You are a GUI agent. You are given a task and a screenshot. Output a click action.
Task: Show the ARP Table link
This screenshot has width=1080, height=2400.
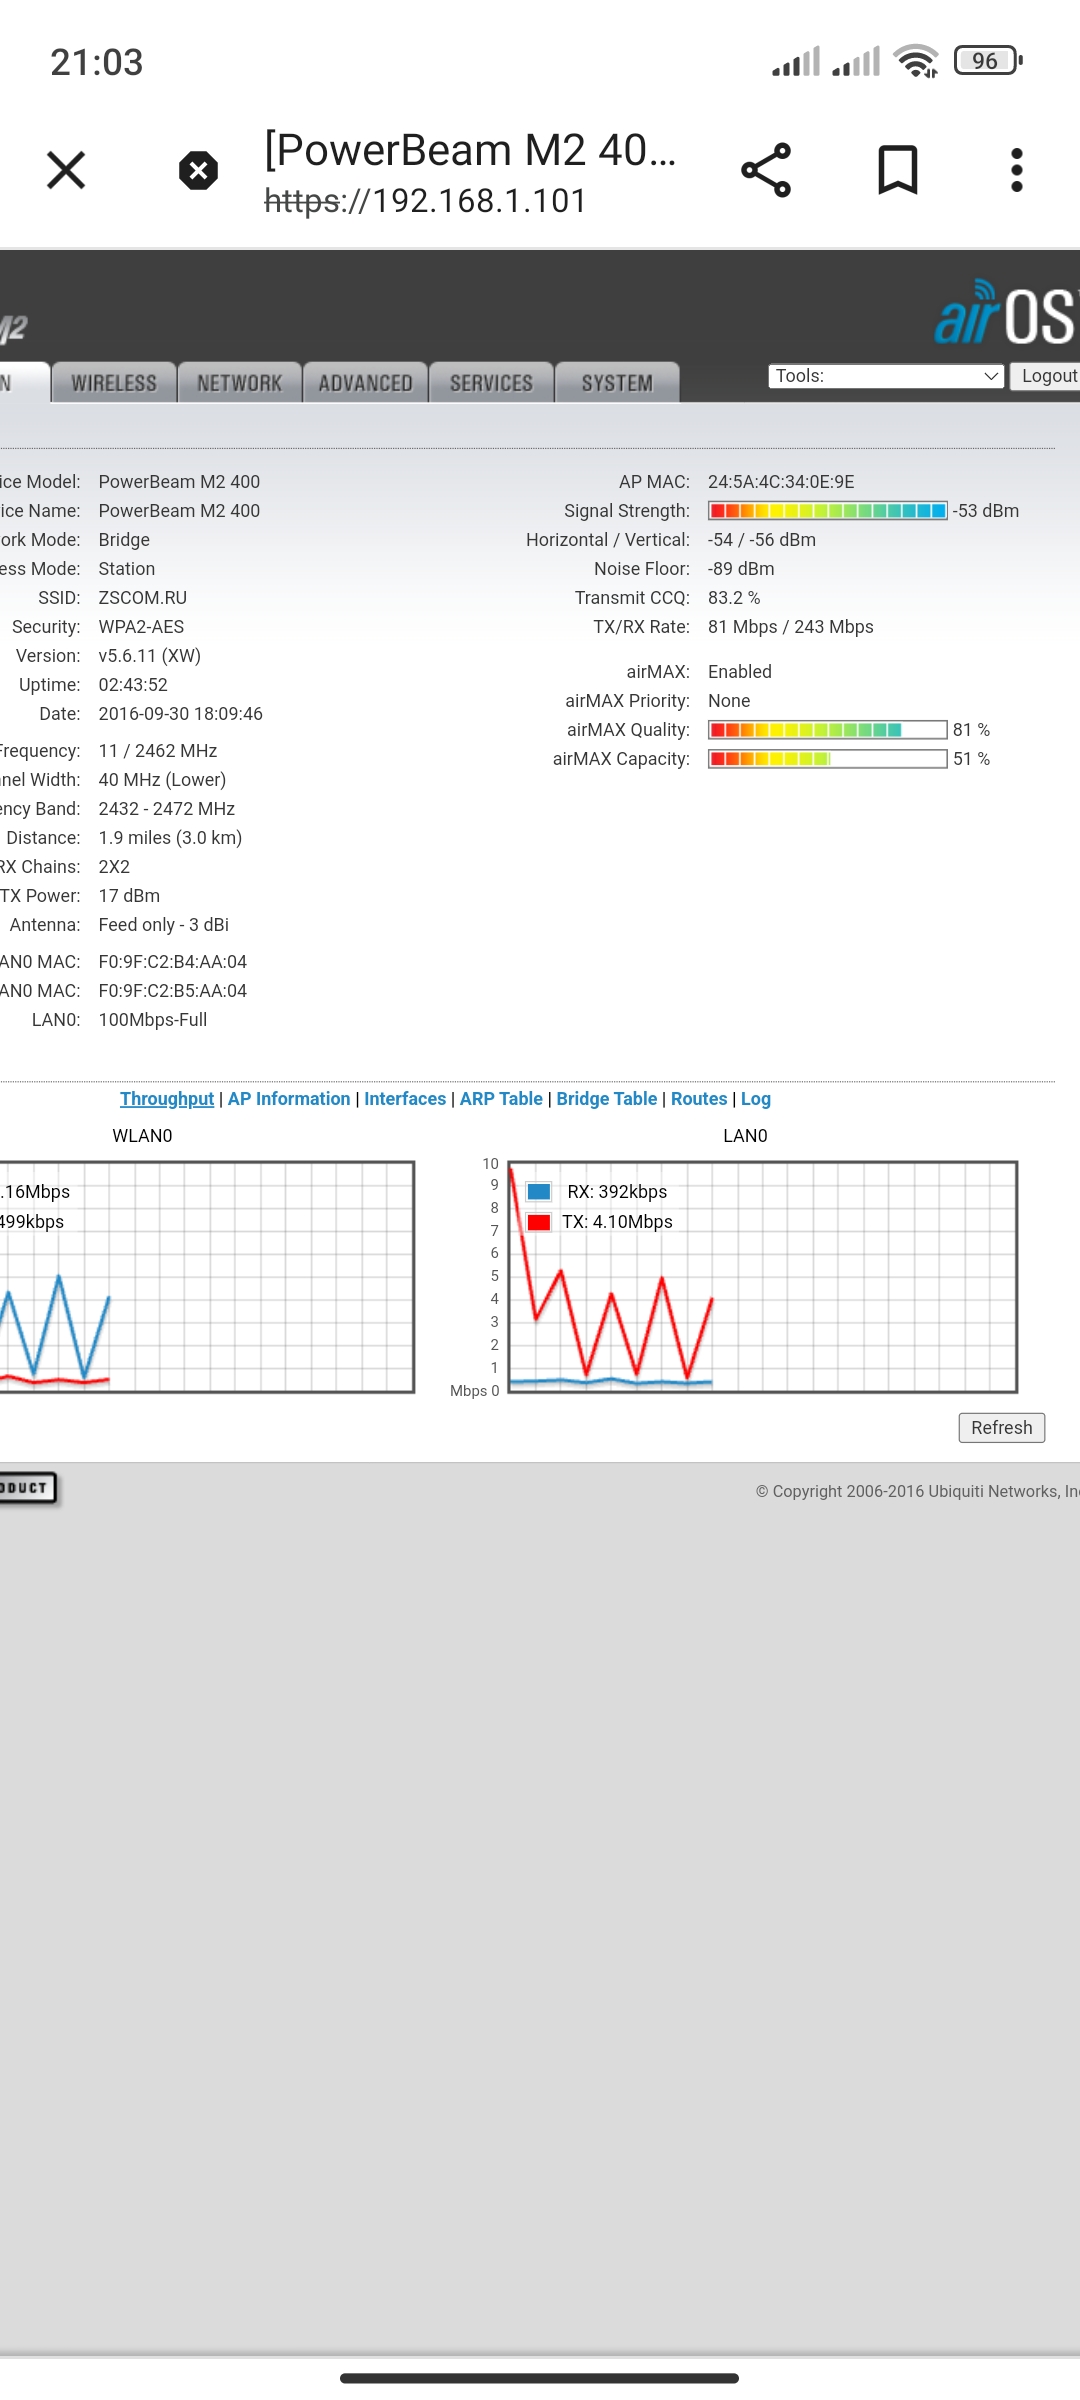(501, 1099)
